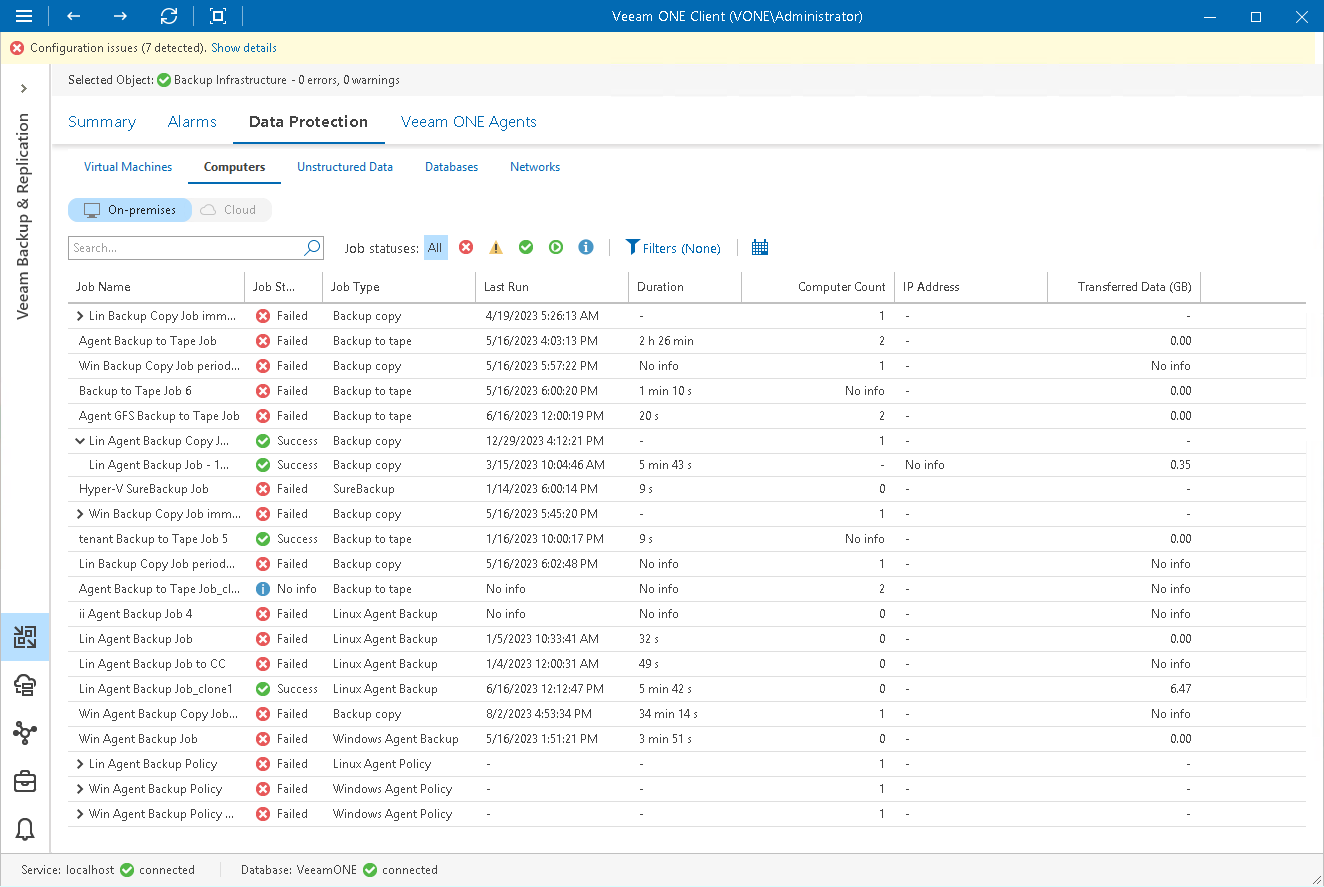This screenshot has height=887, width=1324.
Task: Select the All job statuses filter
Action: (x=435, y=248)
